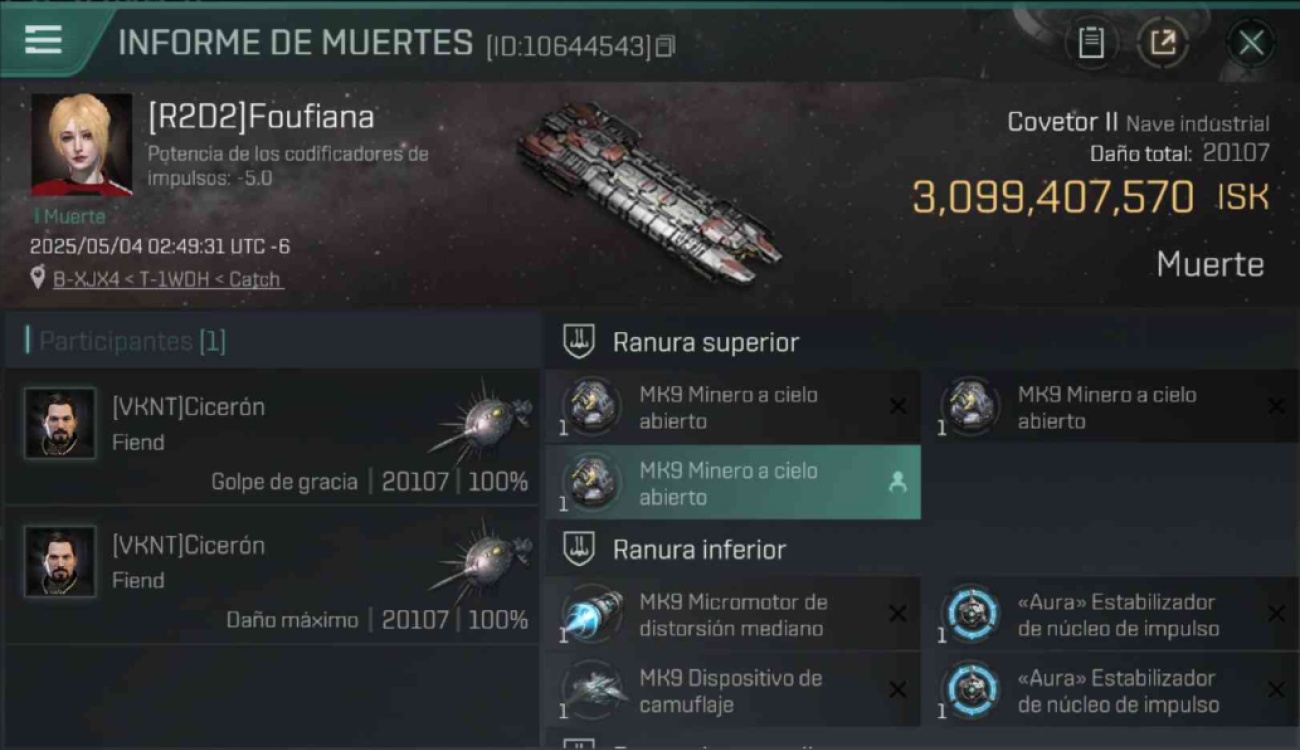The image size is (1300, 750).
Task: Click Cicerón's portrait in Daño máximo row
Action: (60, 562)
